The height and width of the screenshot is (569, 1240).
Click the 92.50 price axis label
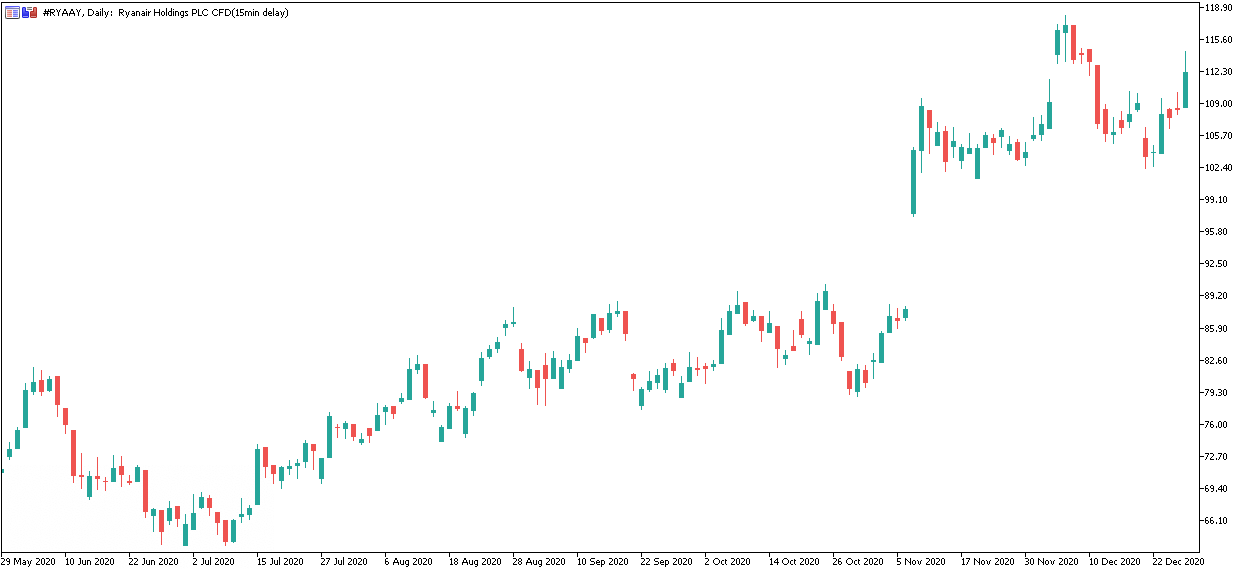[x=1216, y=263]
